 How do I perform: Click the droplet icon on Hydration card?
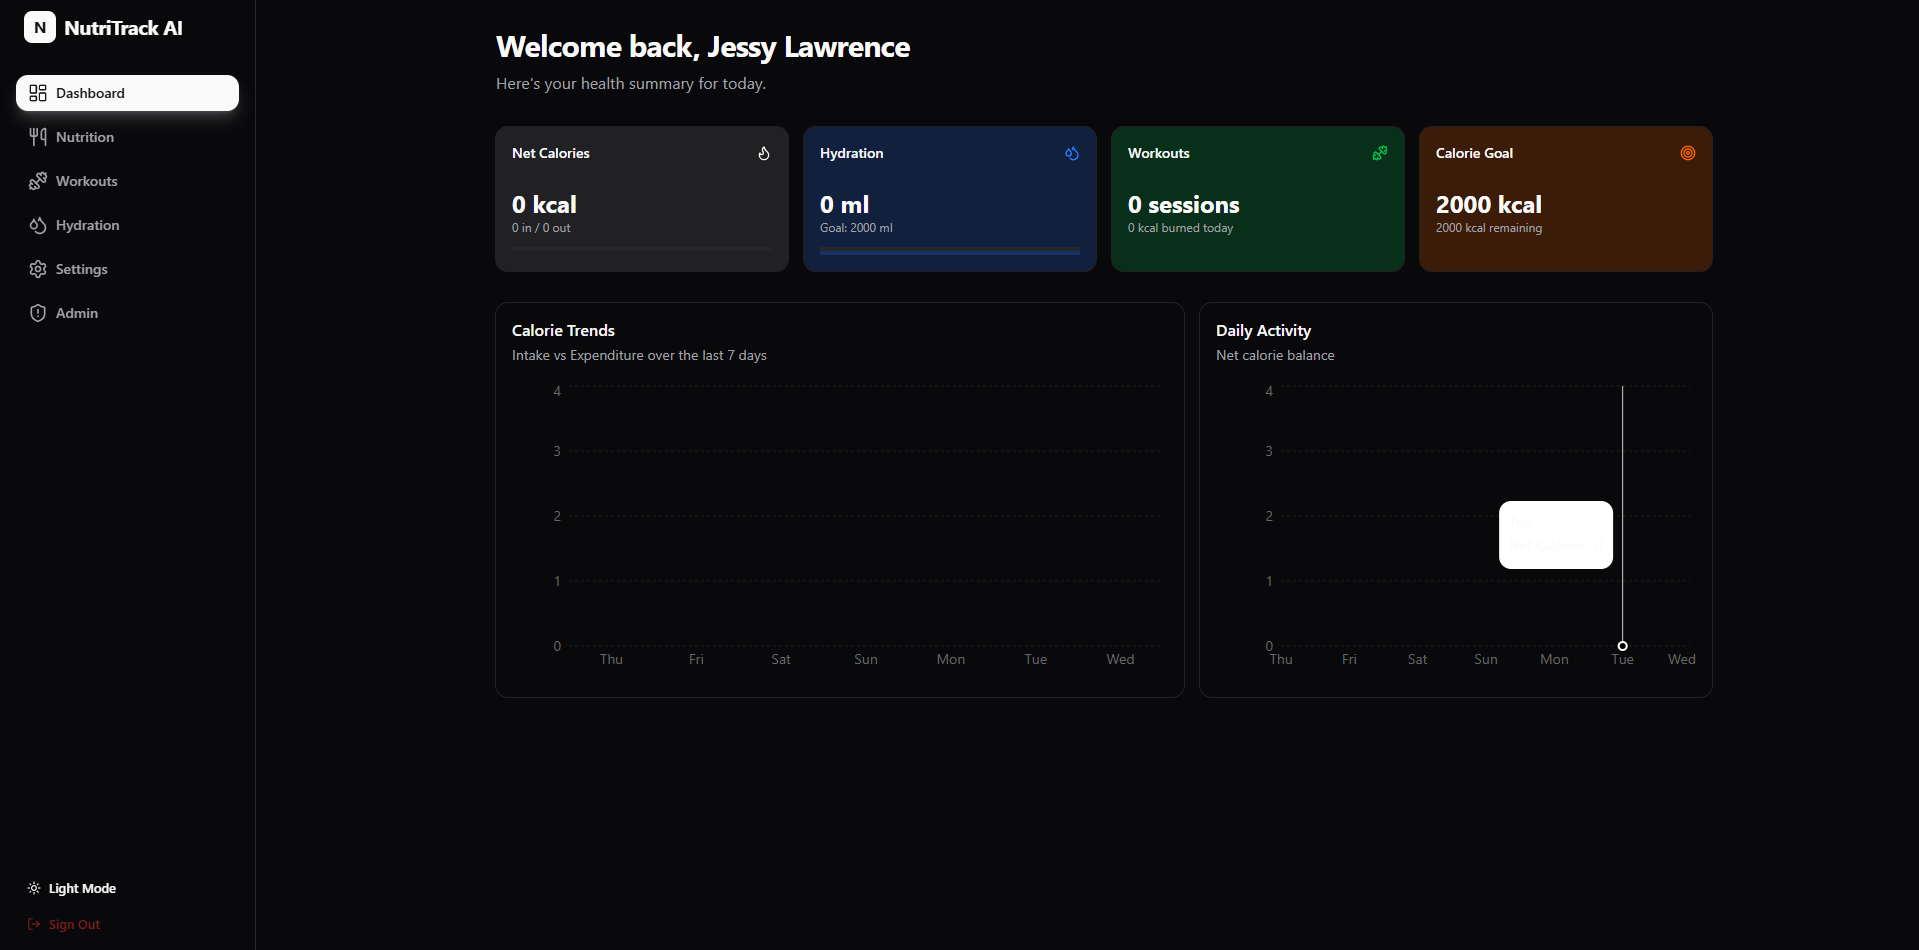point(1072,153)
